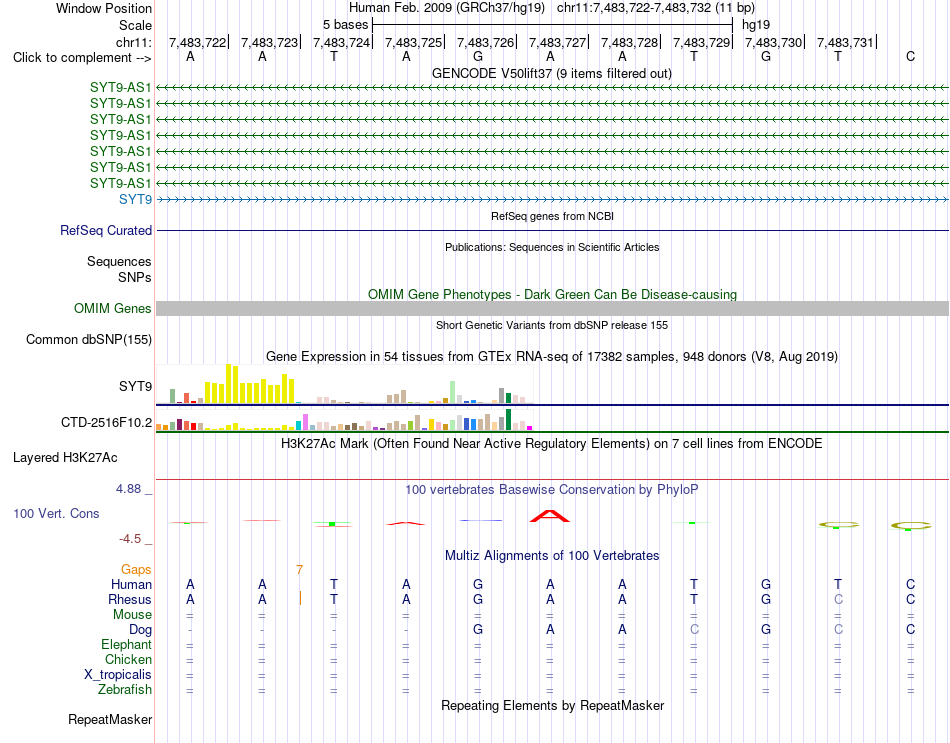
Task: Open GENCODE V50lift37 track title
Action: click(552, 73)
